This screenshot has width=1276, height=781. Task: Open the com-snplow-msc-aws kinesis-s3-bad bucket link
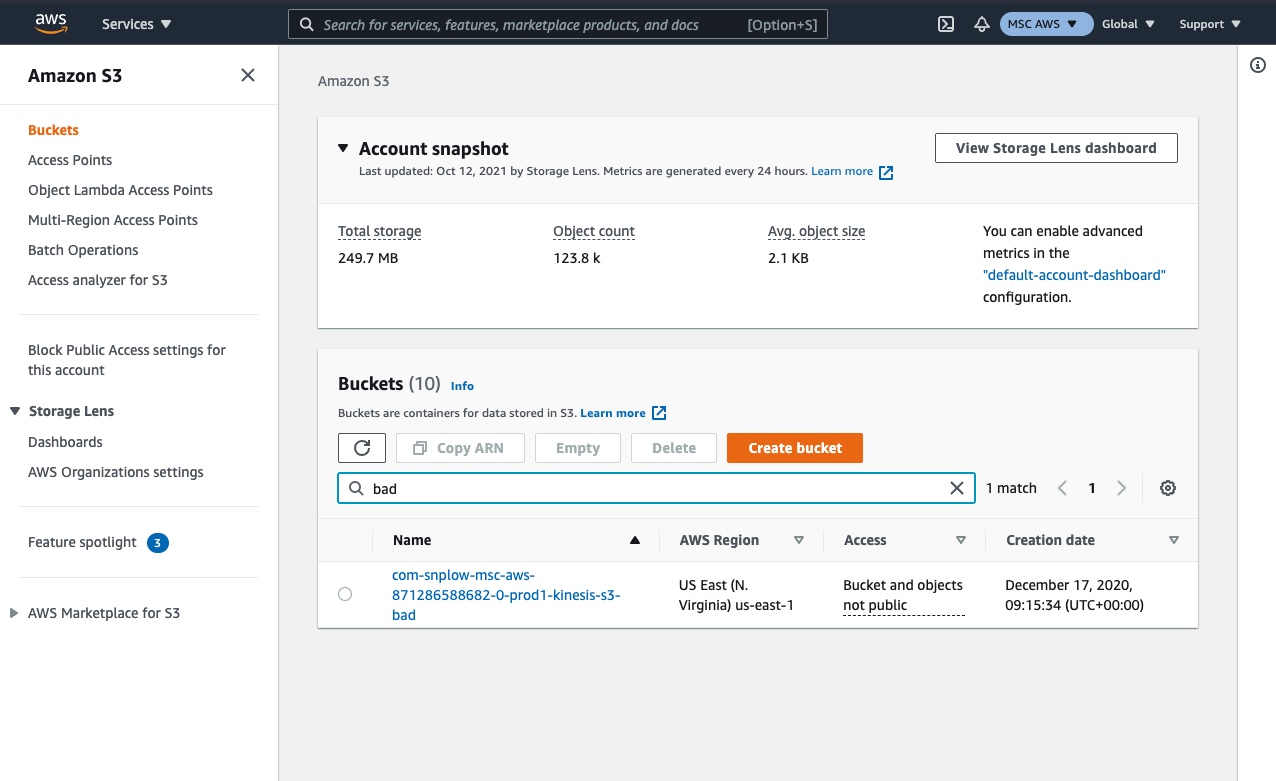pyautogui.click(x=505, y=595)
